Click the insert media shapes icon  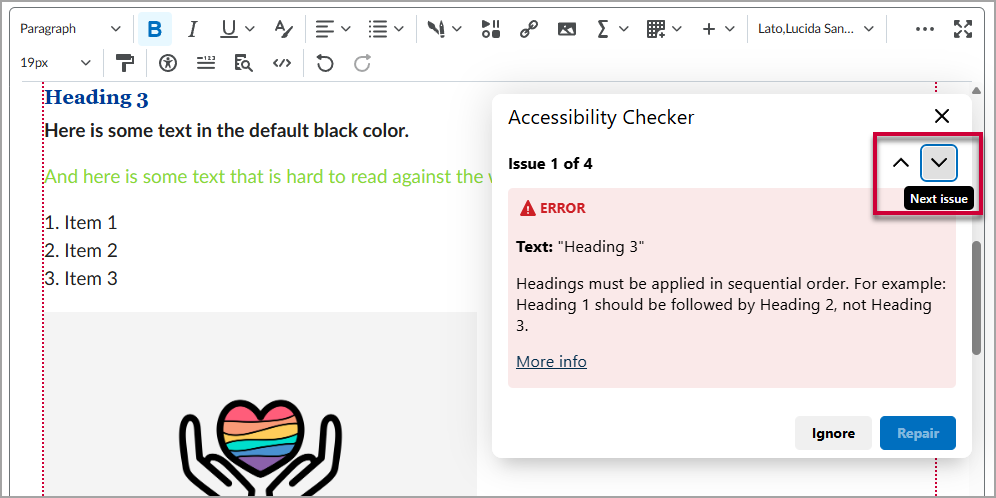tap(491, 29)
